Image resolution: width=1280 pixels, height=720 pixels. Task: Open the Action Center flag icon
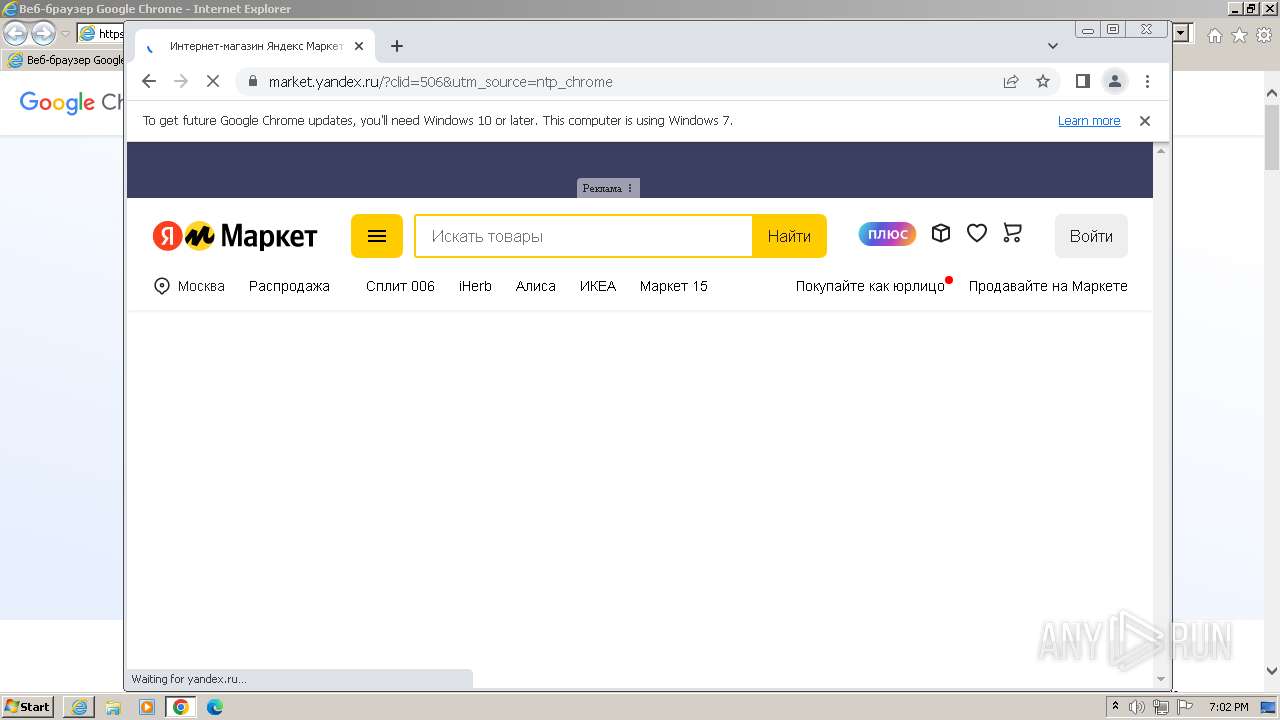[x=1185, y=707]
